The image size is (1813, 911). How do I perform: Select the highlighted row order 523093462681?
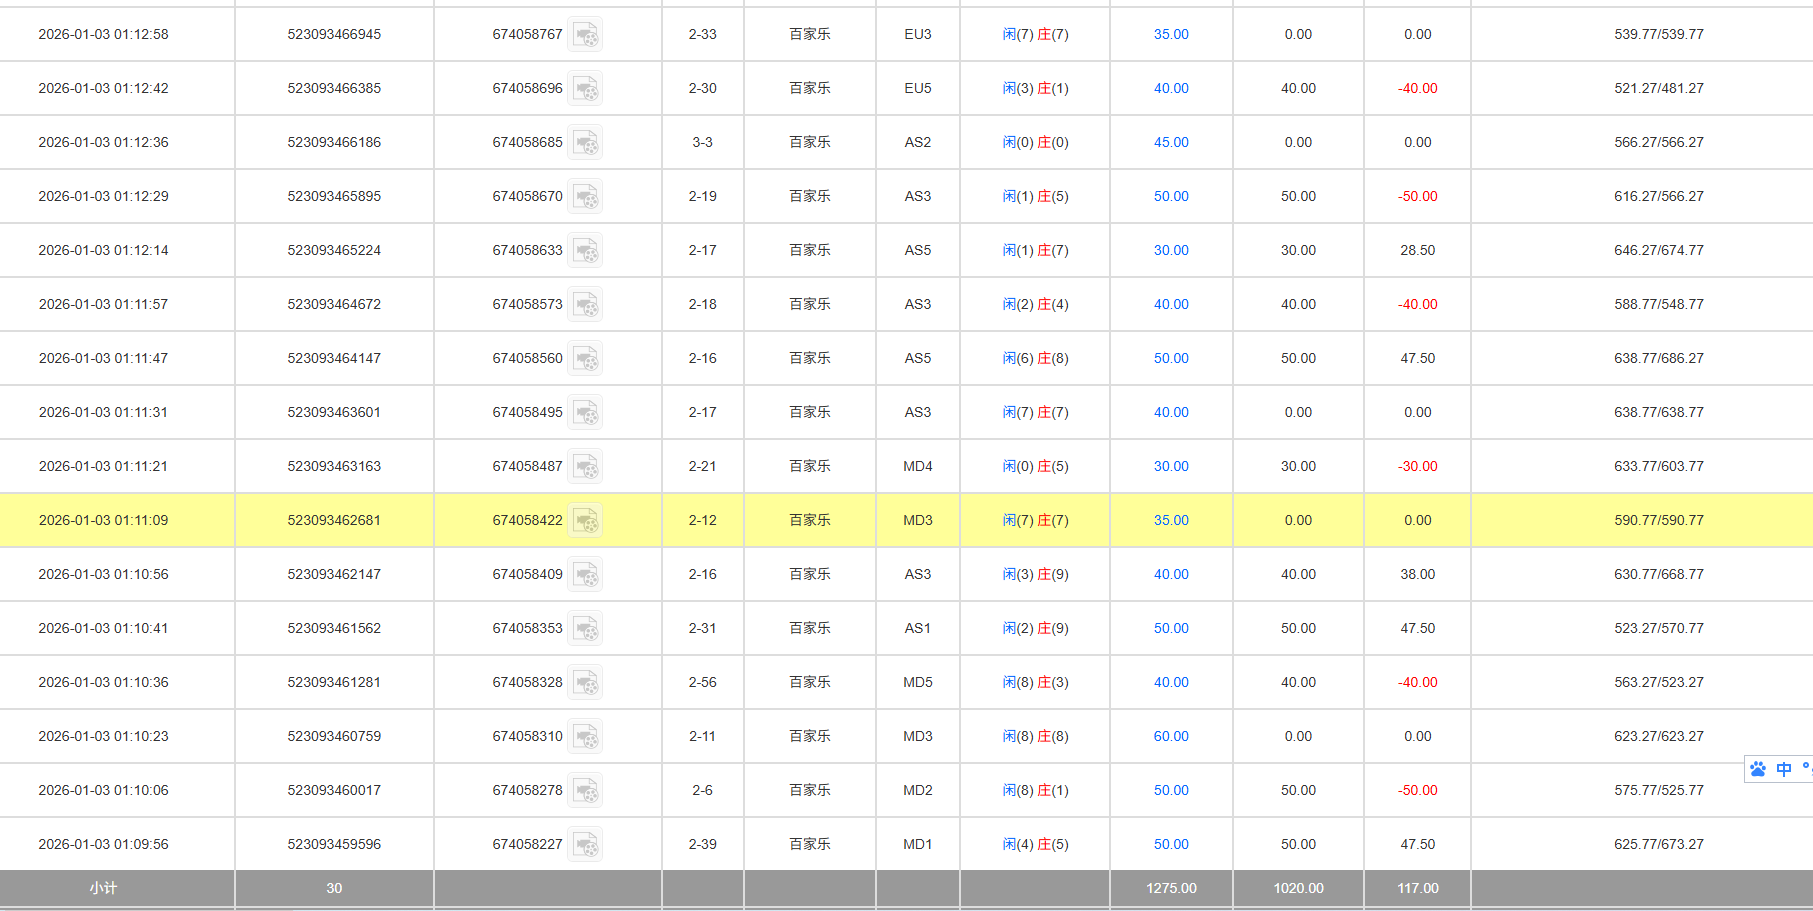coord(334,520)
